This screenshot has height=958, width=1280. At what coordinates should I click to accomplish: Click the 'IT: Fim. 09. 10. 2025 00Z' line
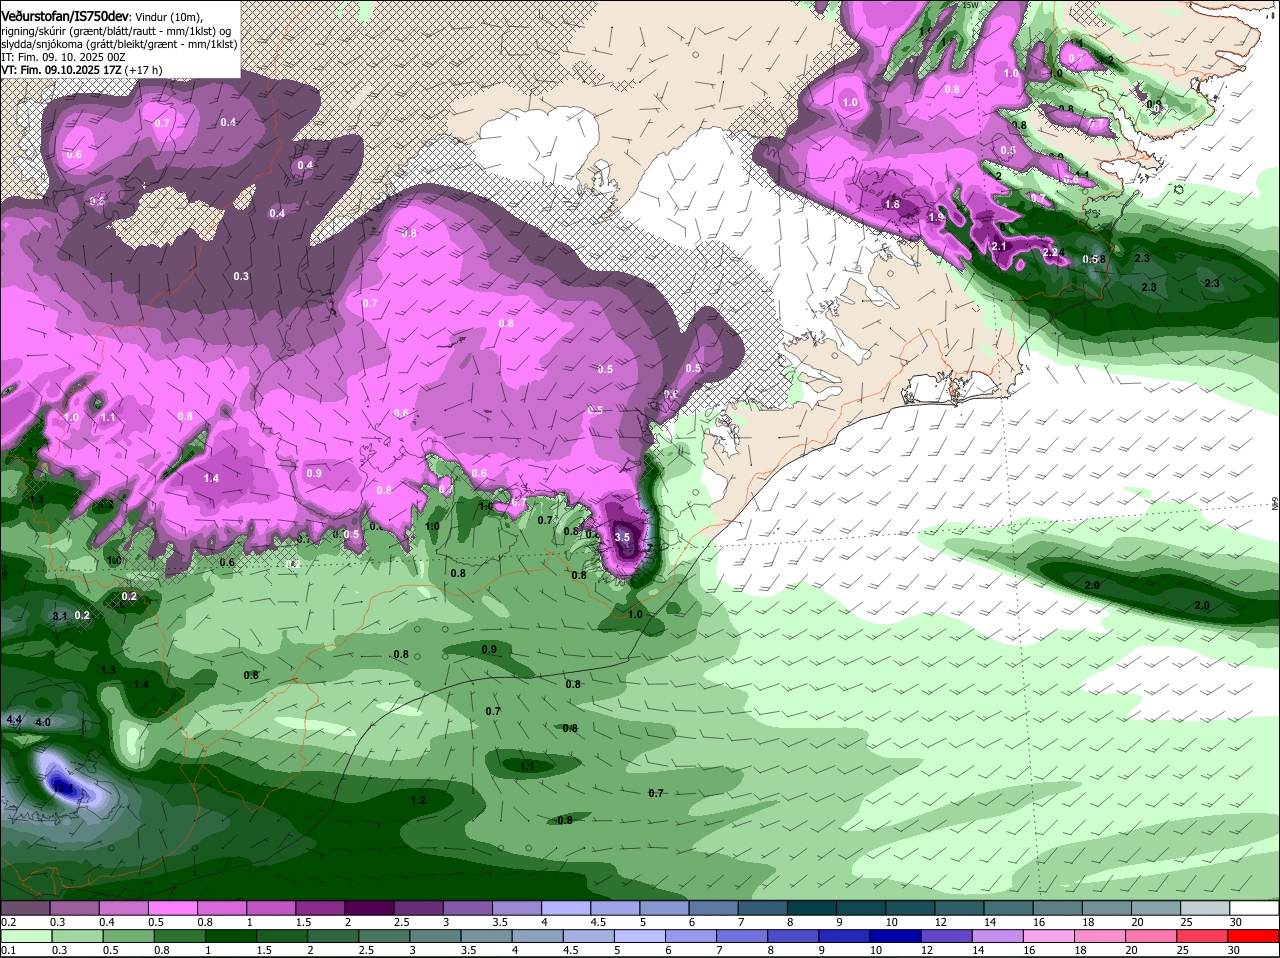pos(63,57)
